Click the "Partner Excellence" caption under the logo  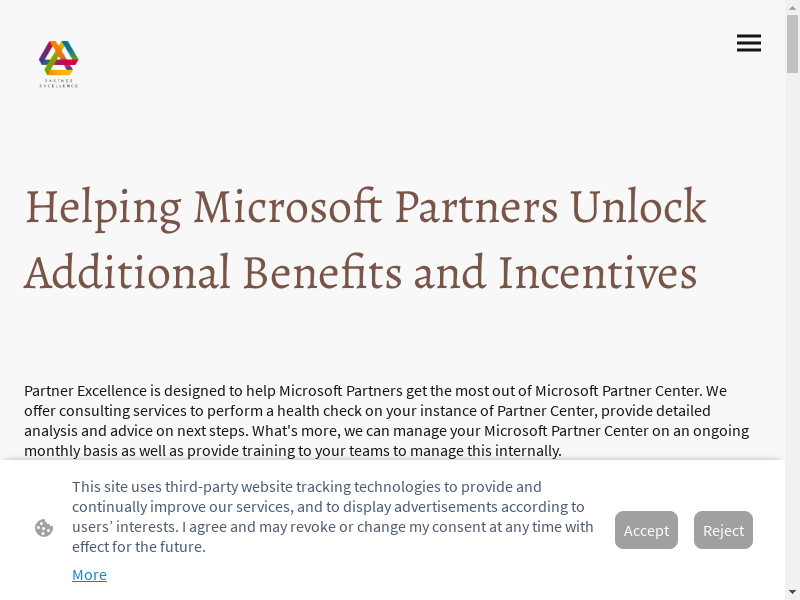click(59, 84)
